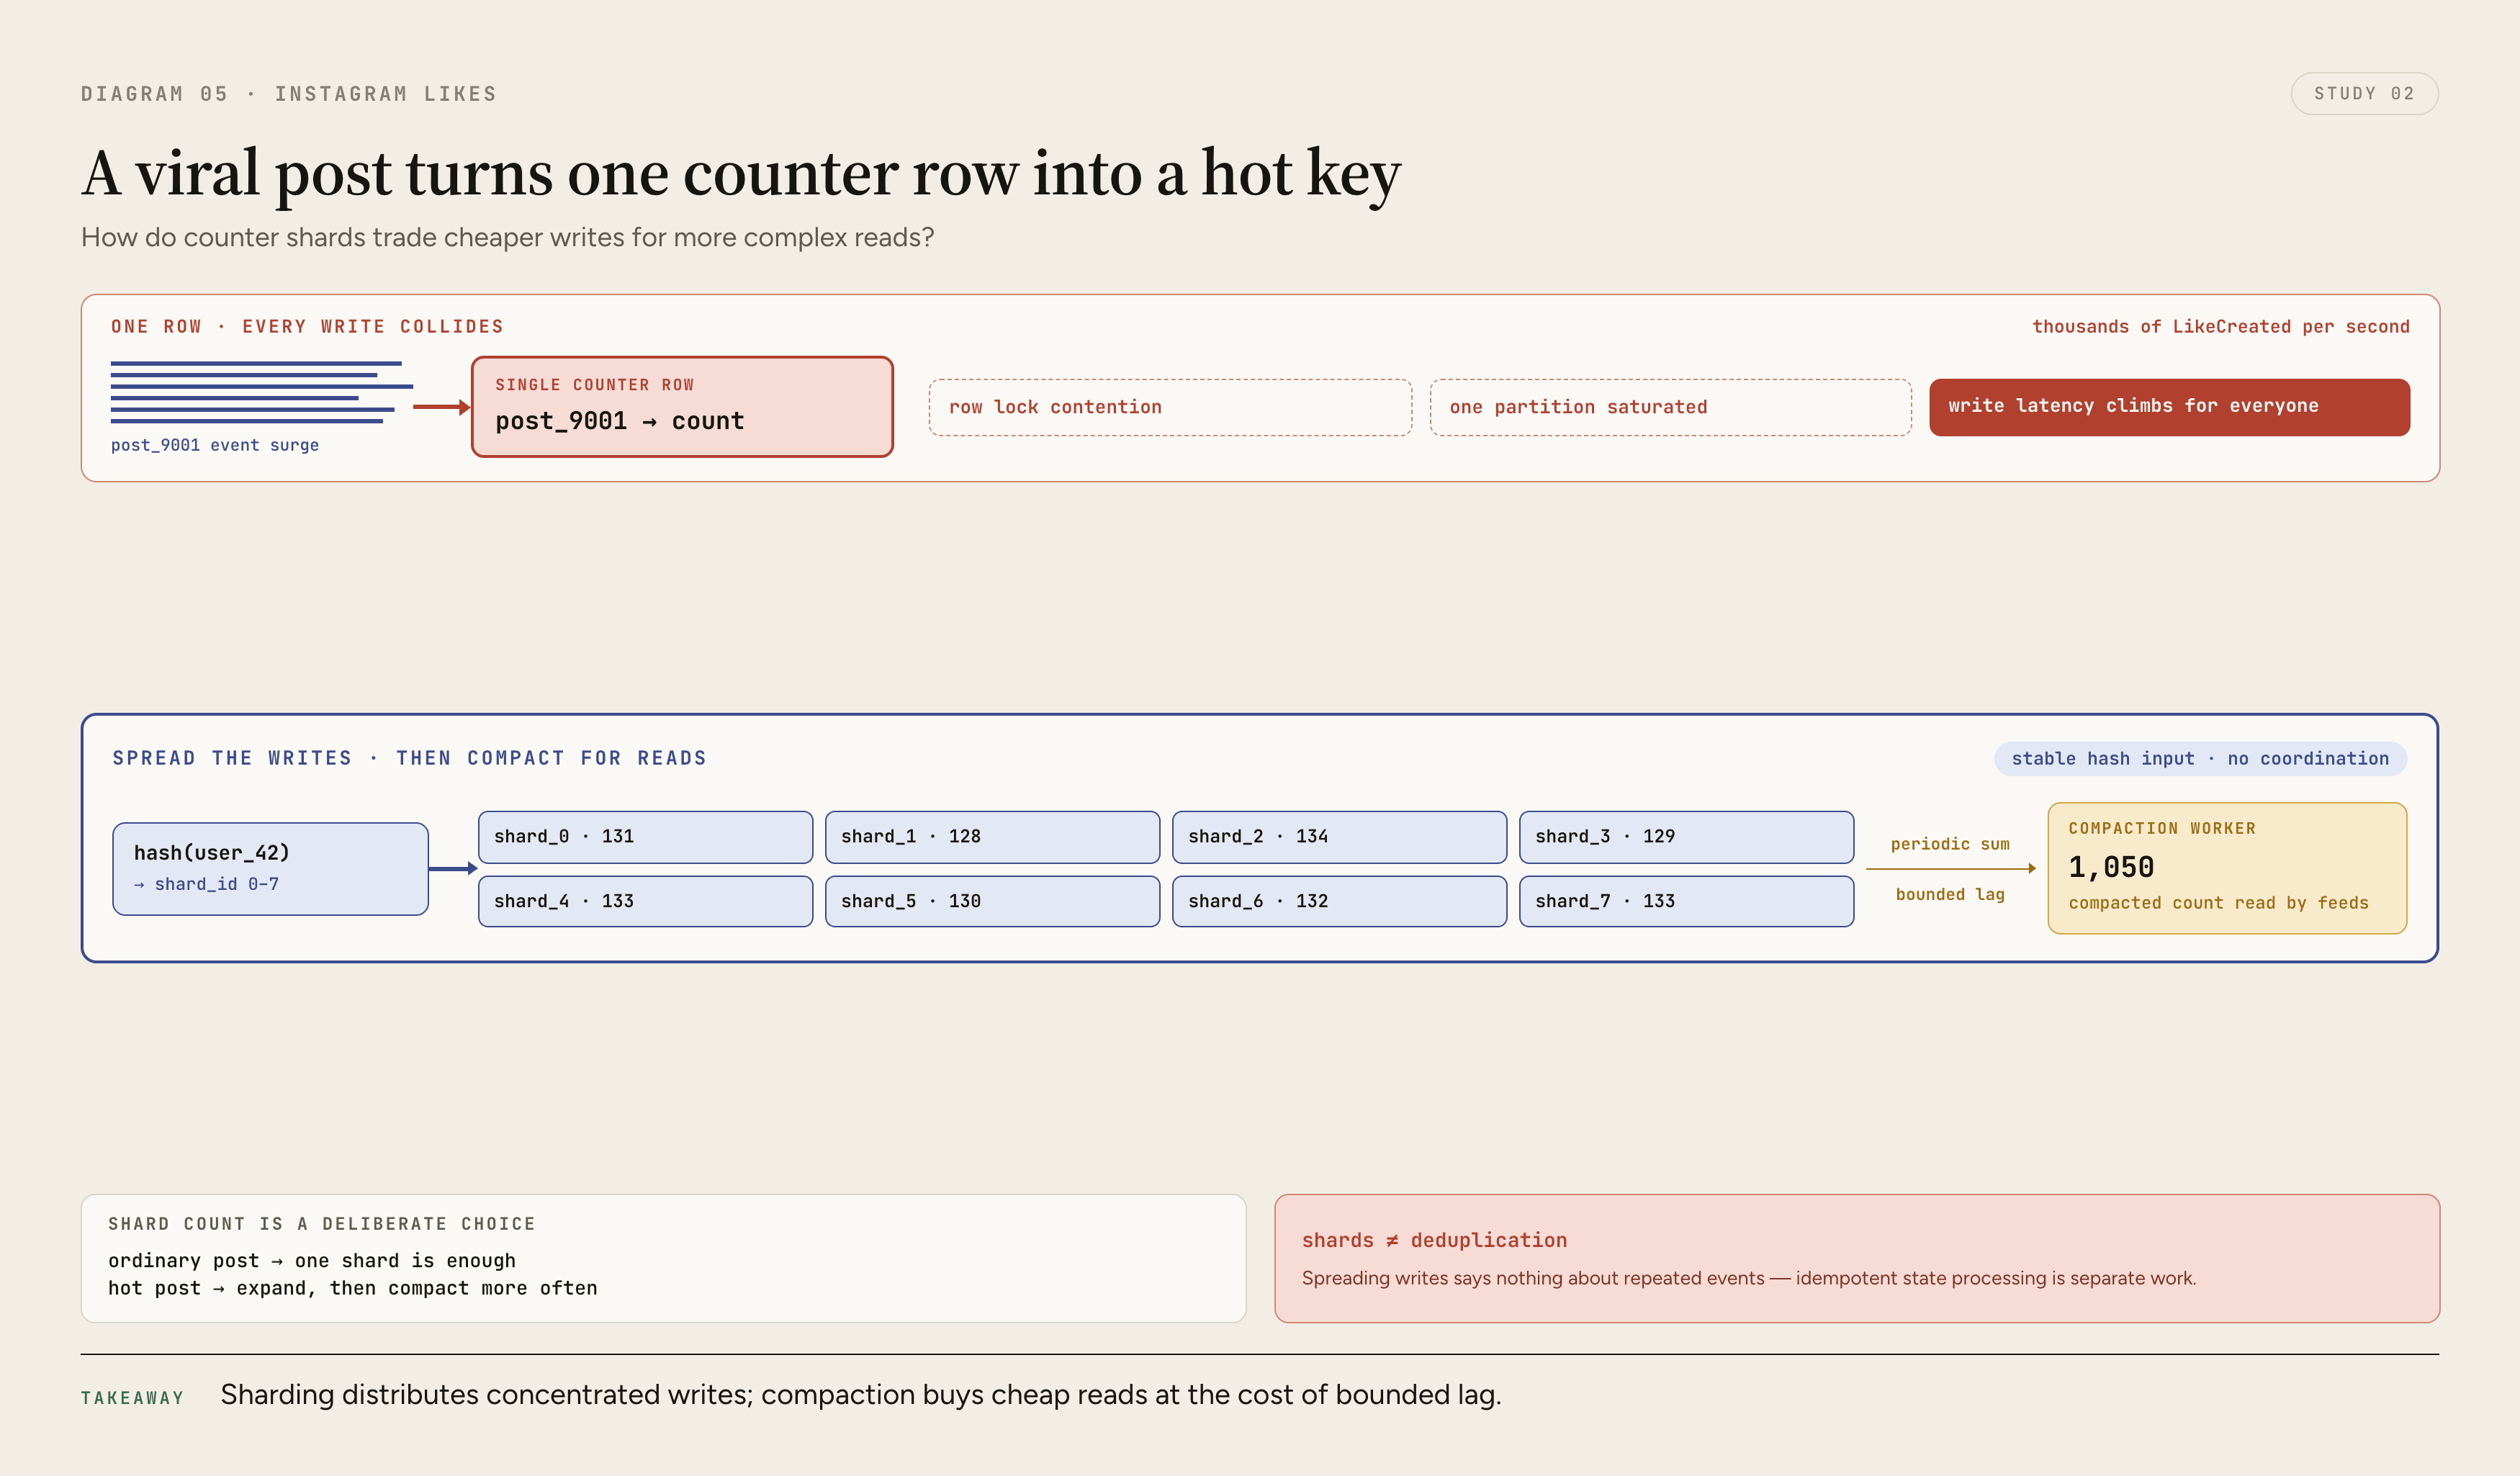
Task: Click 'compacted count read by feeds' caption
Action: [x=2218, y=903]
